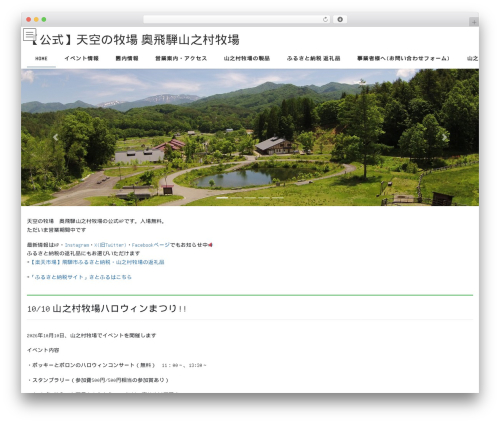The width and height of the screenshot is (500, 423).
Task: Click the browser reload icon in address bar
Action: click(x=325, y=19)
